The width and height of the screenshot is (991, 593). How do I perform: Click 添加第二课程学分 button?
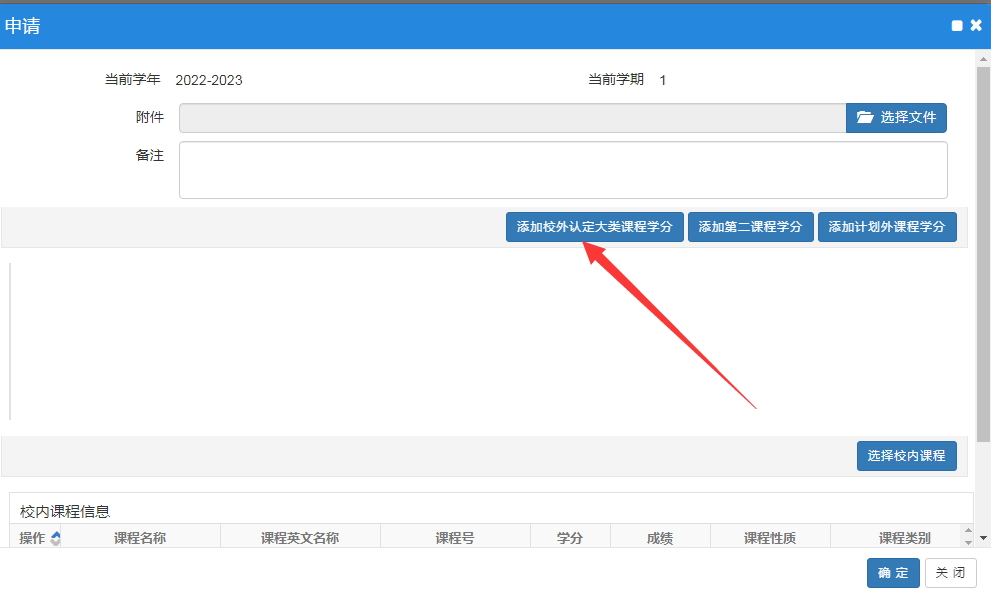pyautogui.click(x=750, y=227)
